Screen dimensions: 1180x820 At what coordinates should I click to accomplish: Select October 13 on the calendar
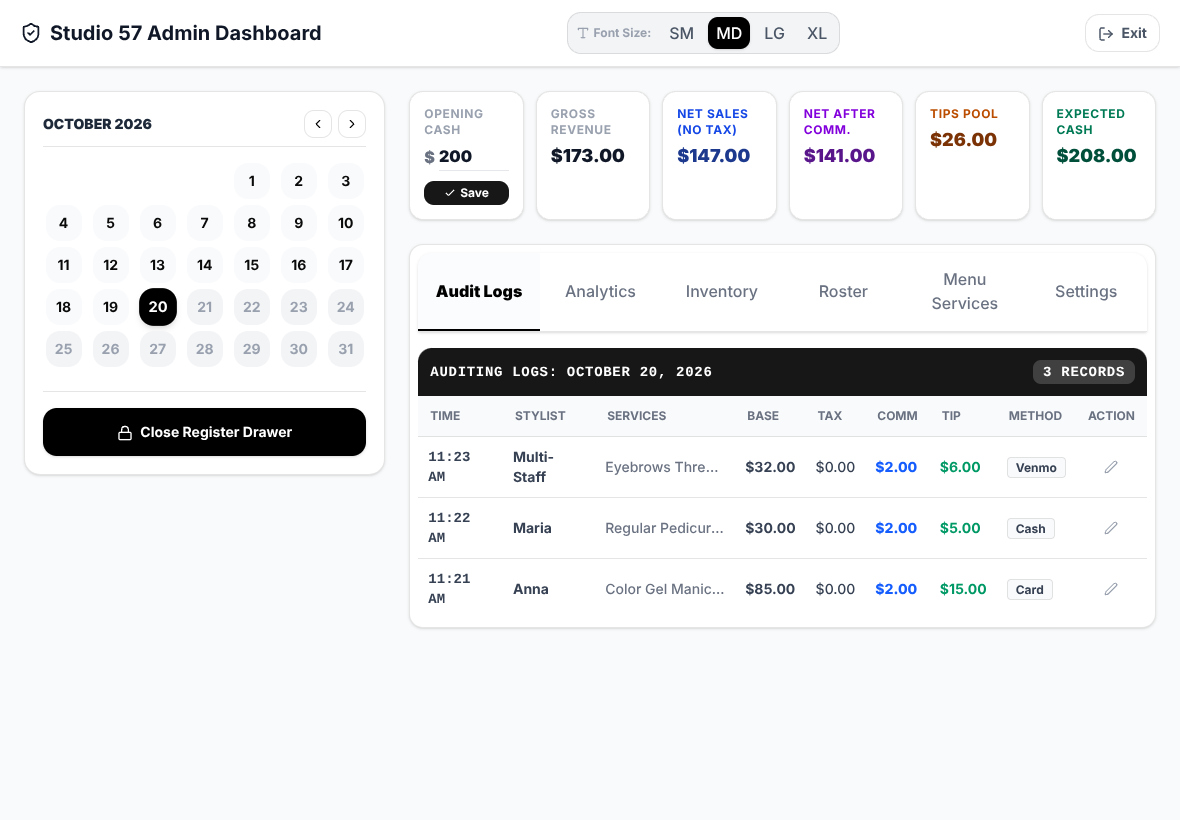[157, 266]
